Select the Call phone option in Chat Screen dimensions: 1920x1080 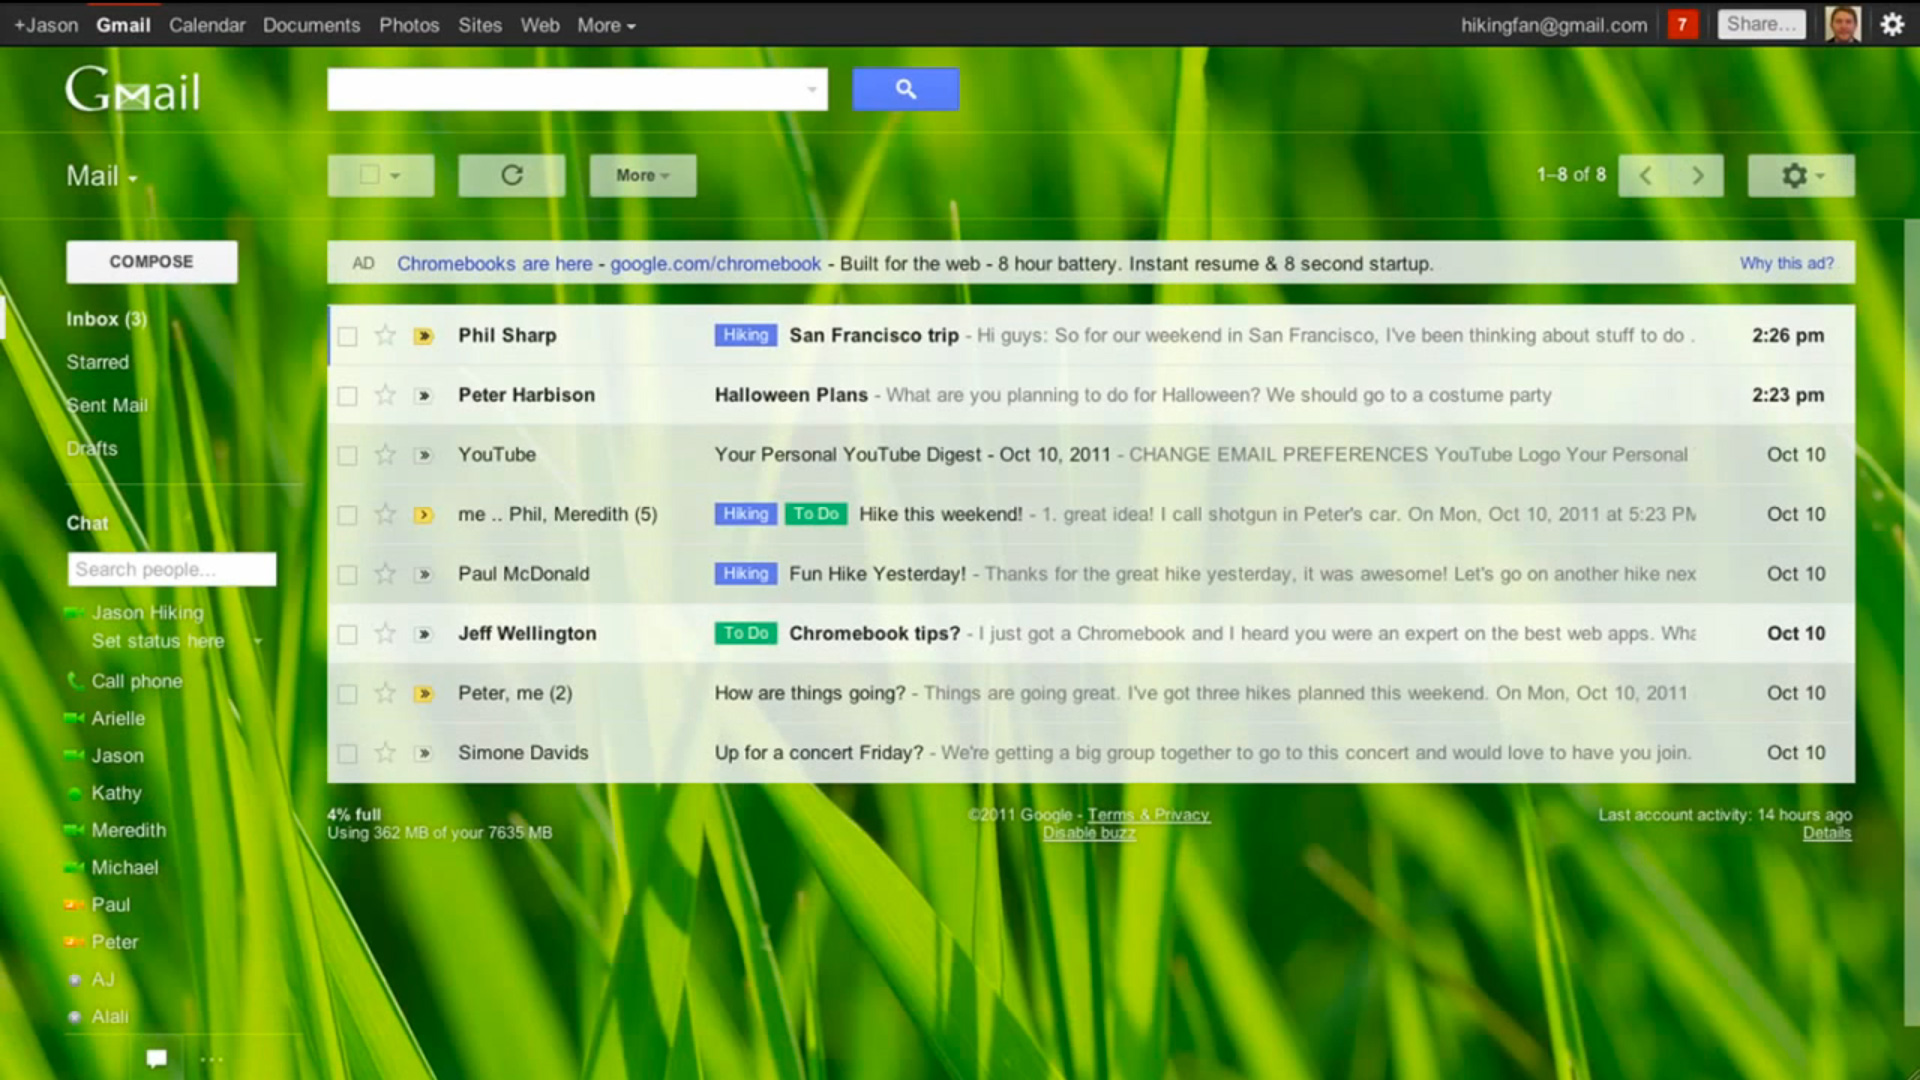136,681
